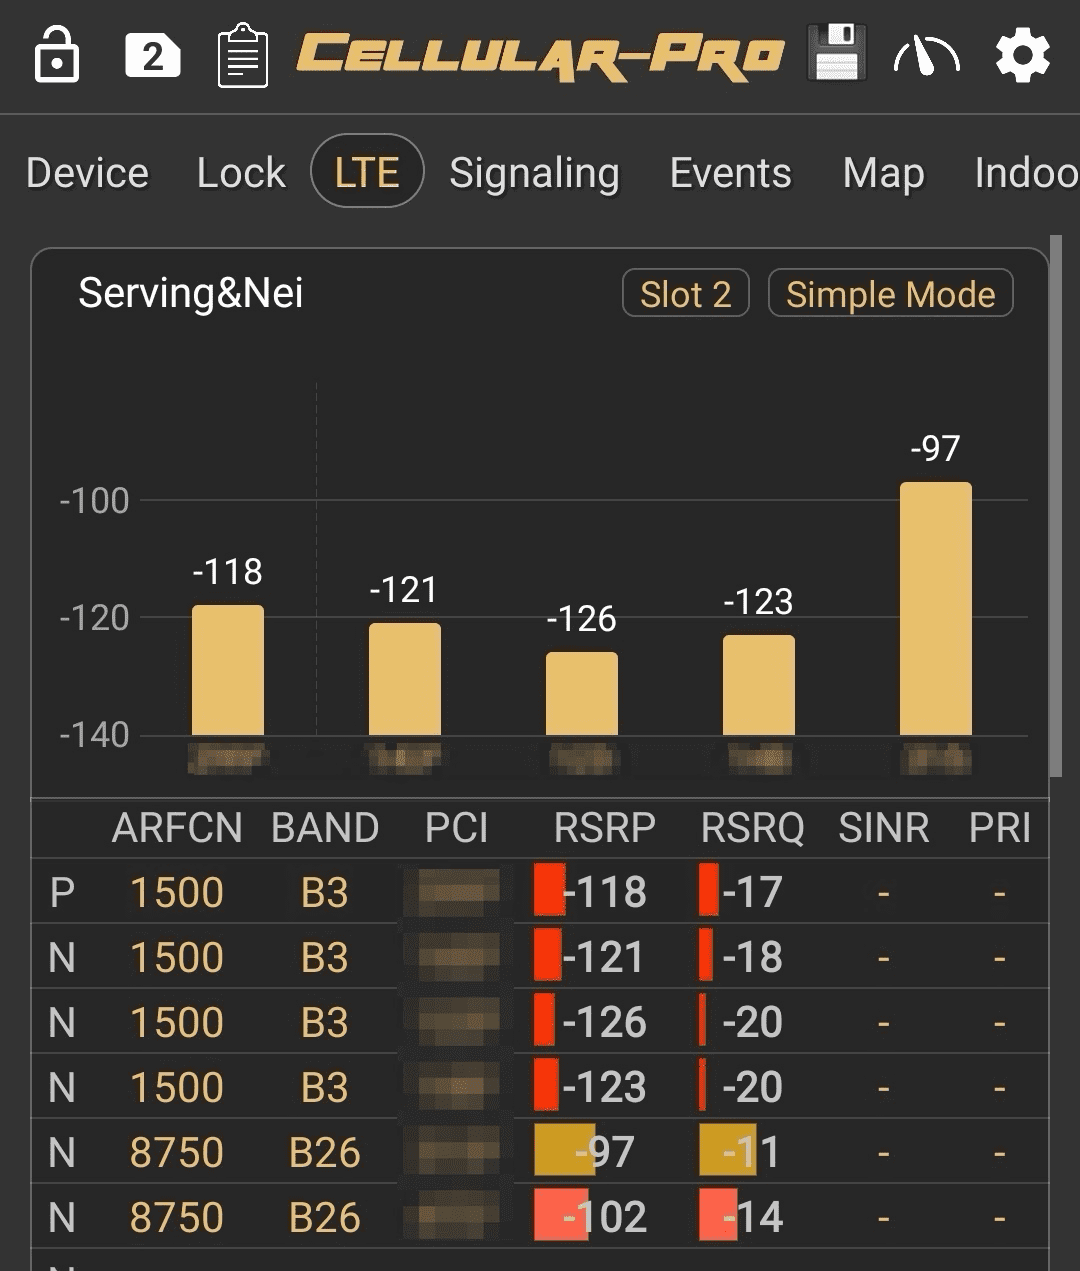1080x1271 pixels.
Task: Tap the RSRP value -123 in the table
Action: (605, 1087)
